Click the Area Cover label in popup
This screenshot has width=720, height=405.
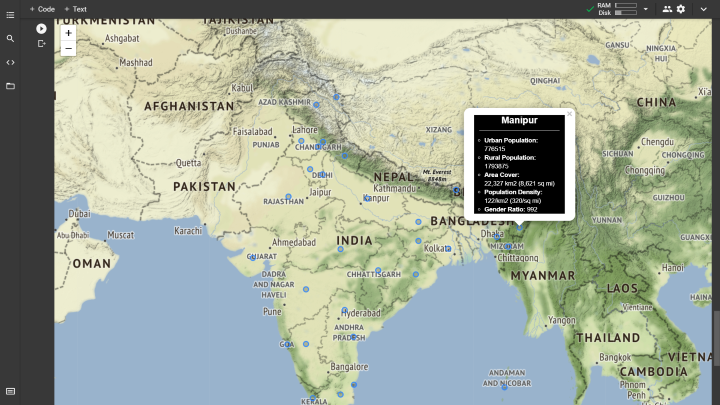pyautogui.click(x=501, y=175)
